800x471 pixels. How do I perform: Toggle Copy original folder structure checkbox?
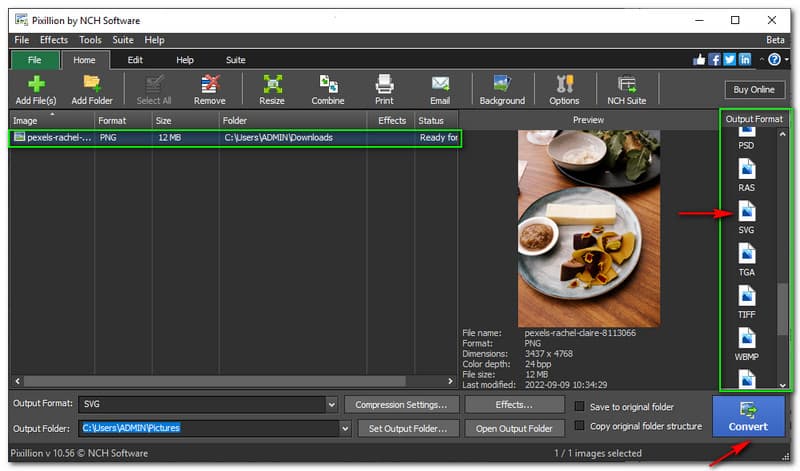click(x=580, y=426)
